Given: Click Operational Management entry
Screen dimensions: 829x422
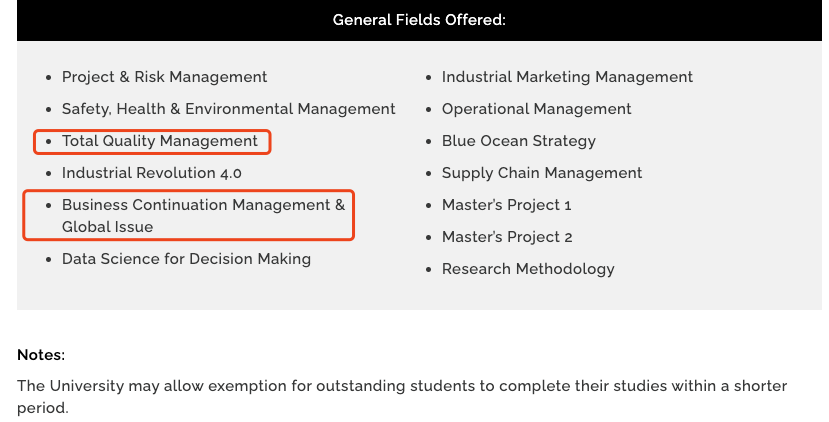Looking at the screenshot, I should 537,109.
